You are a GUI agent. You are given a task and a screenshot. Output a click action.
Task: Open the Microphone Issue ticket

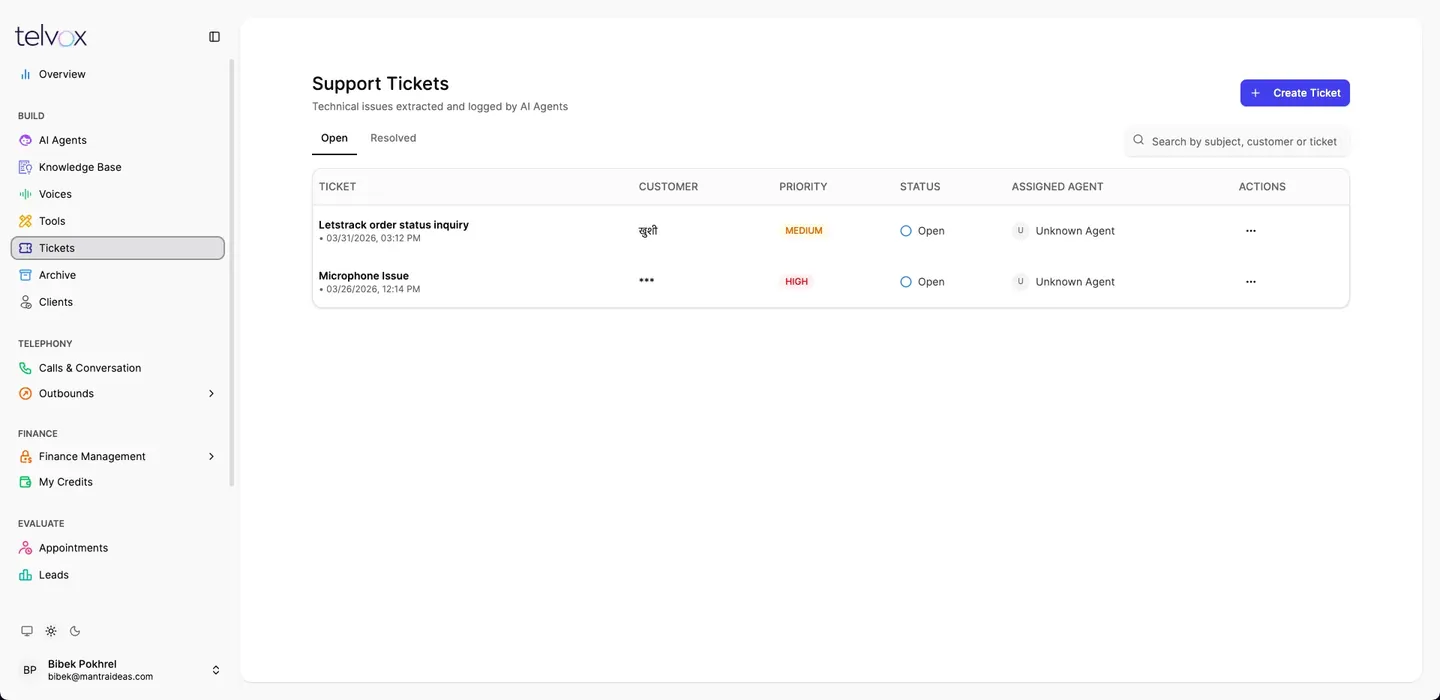(x=364, y=276)
